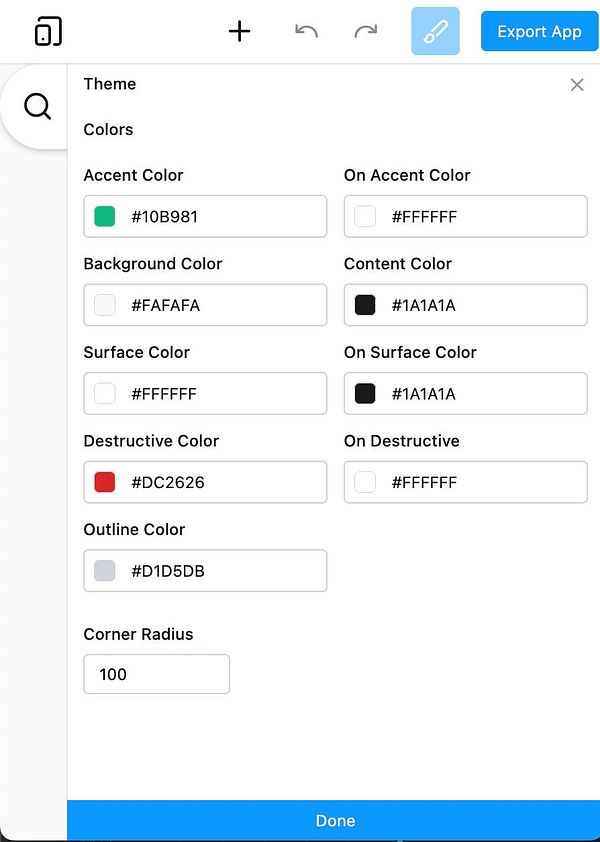Edit the Corner Radius value field

pos(156,674)
